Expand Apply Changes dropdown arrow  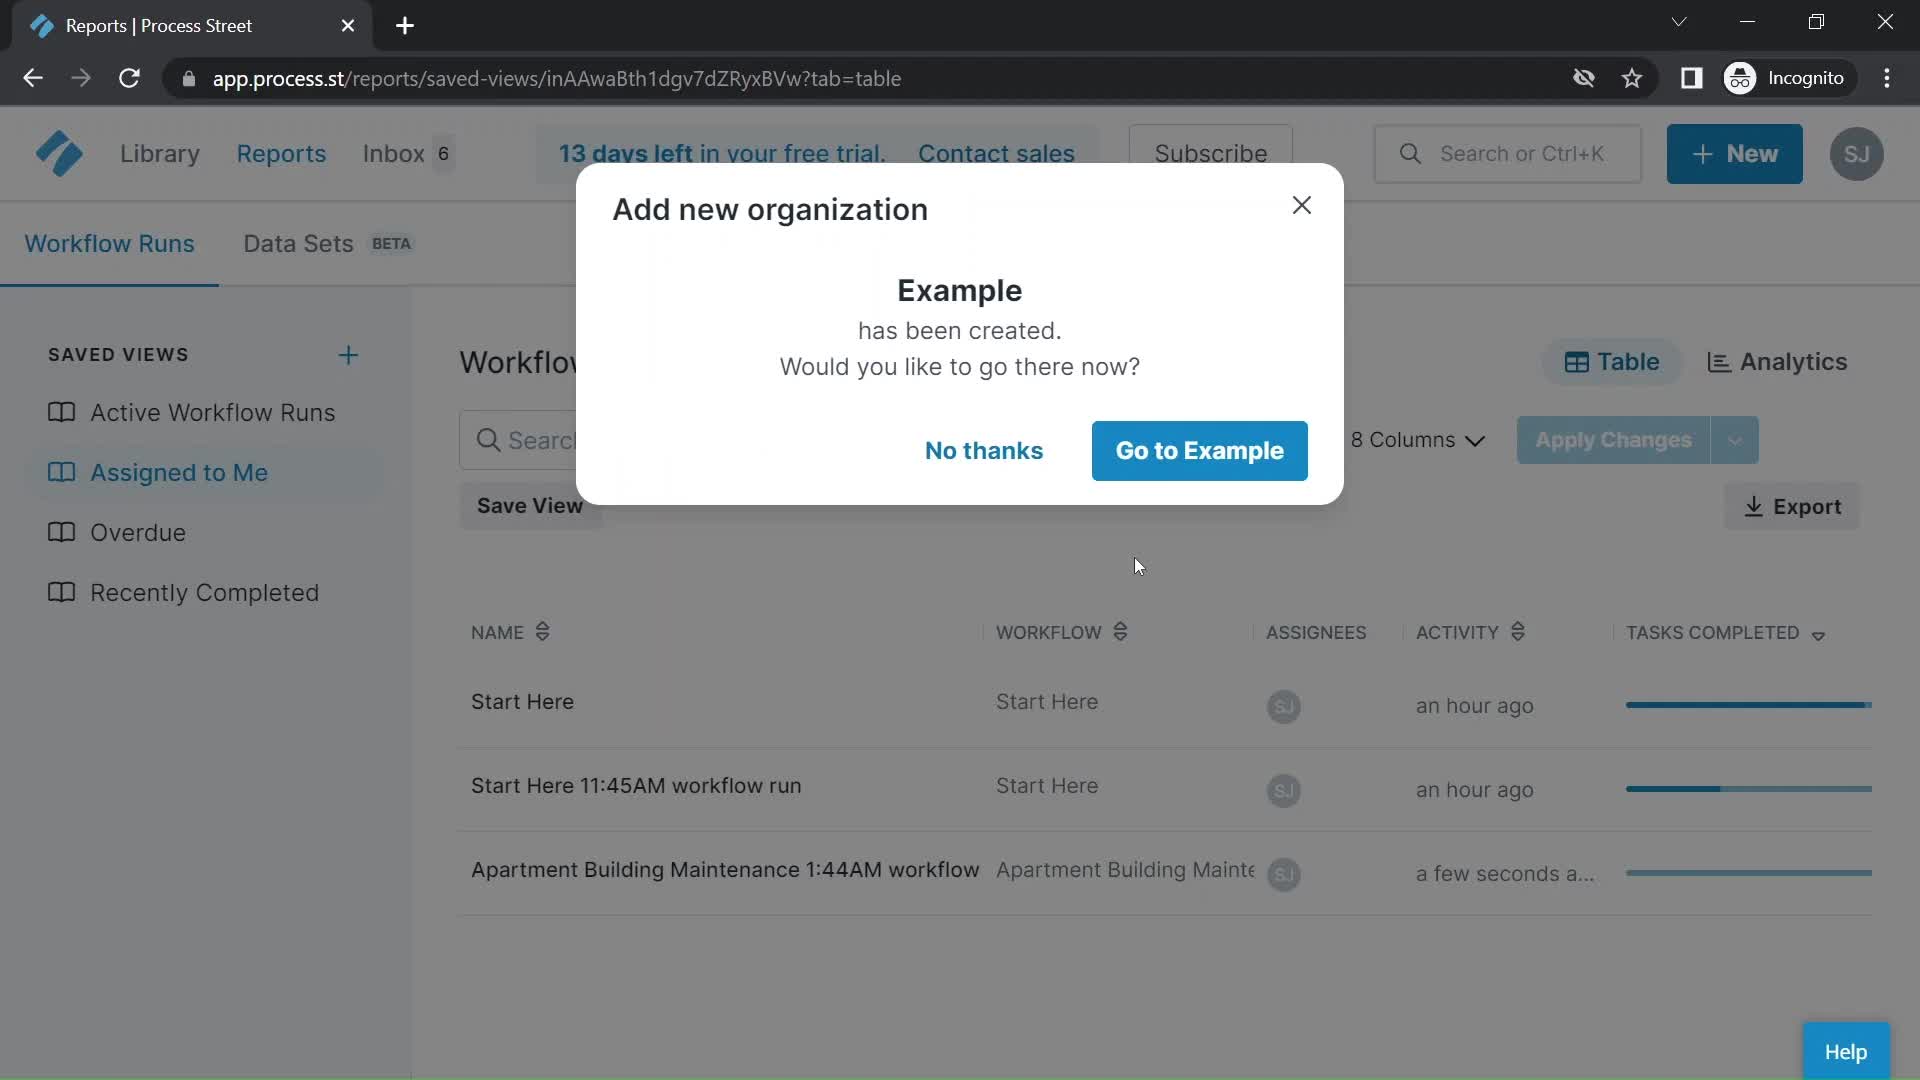coord(1738,439)
